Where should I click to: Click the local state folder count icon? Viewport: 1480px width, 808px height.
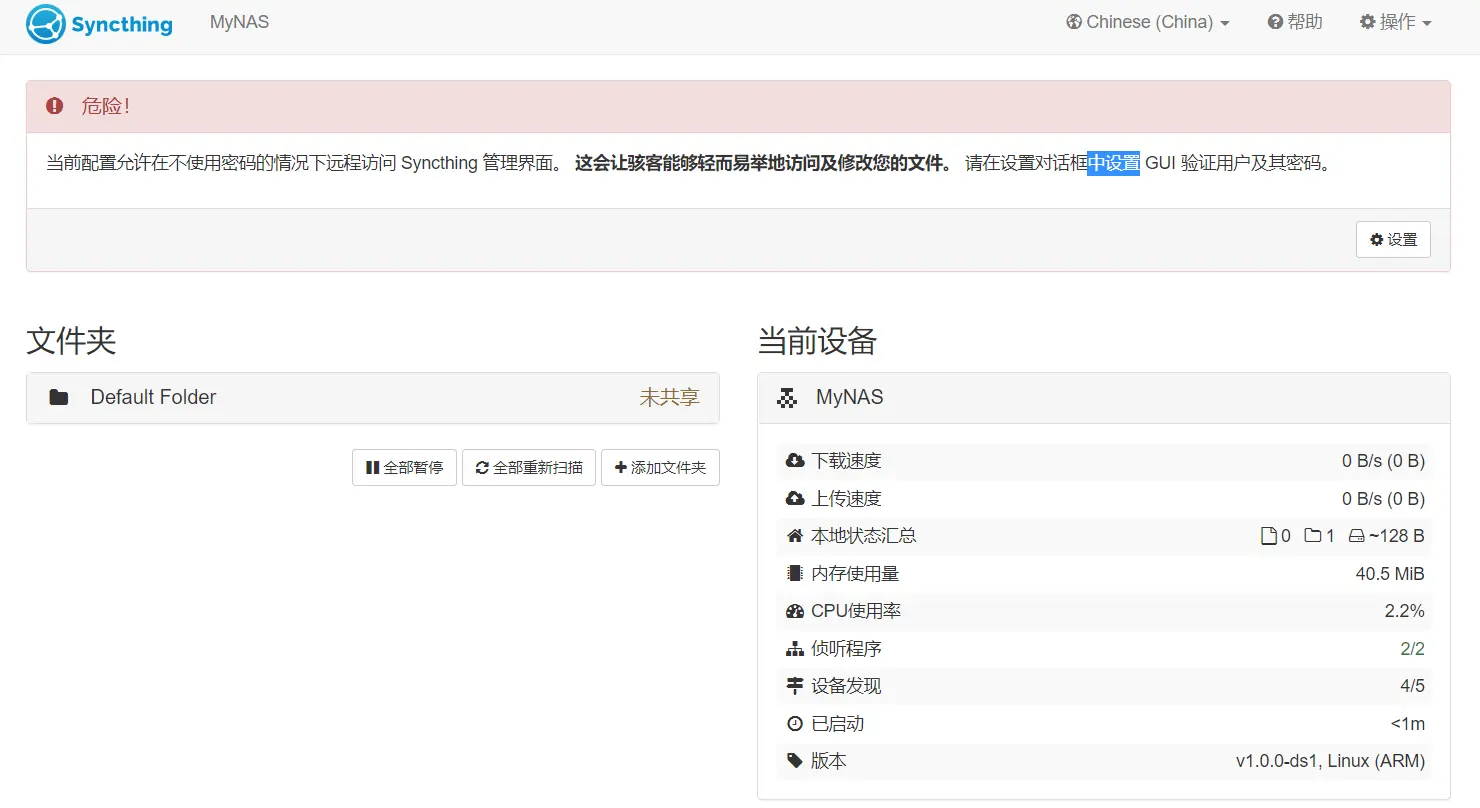1313,536
